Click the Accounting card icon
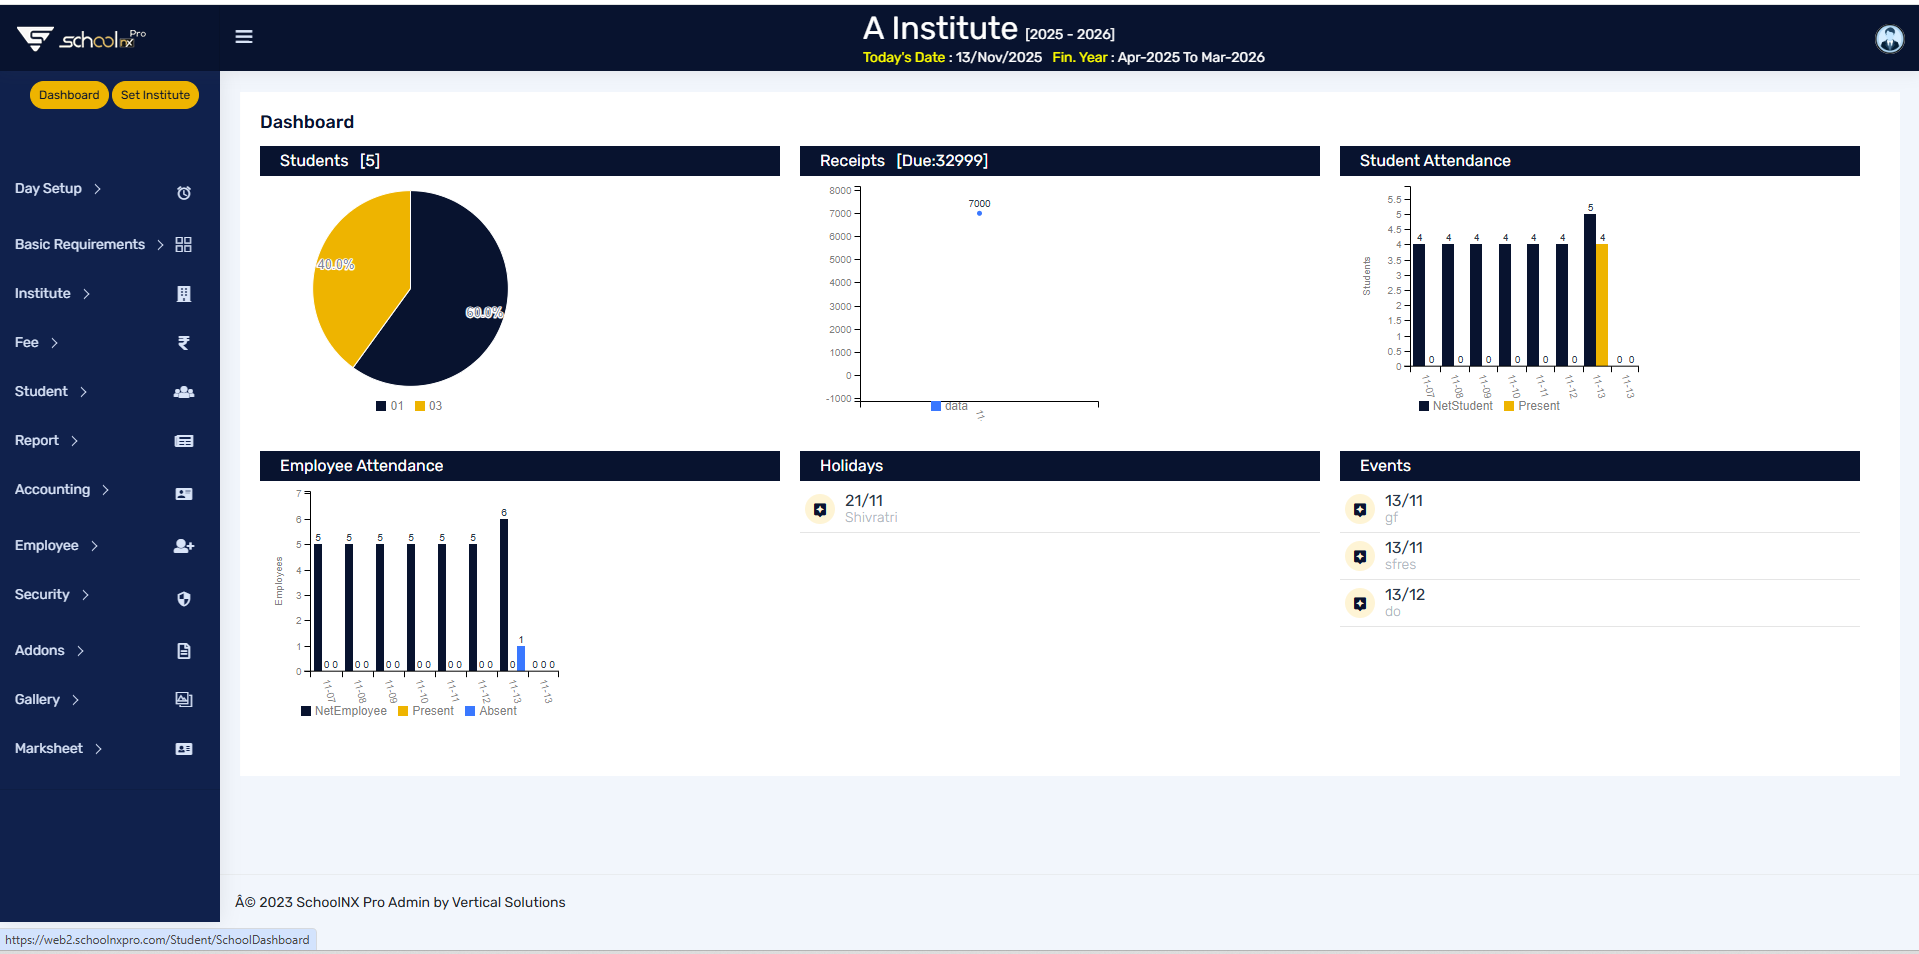 184,494
